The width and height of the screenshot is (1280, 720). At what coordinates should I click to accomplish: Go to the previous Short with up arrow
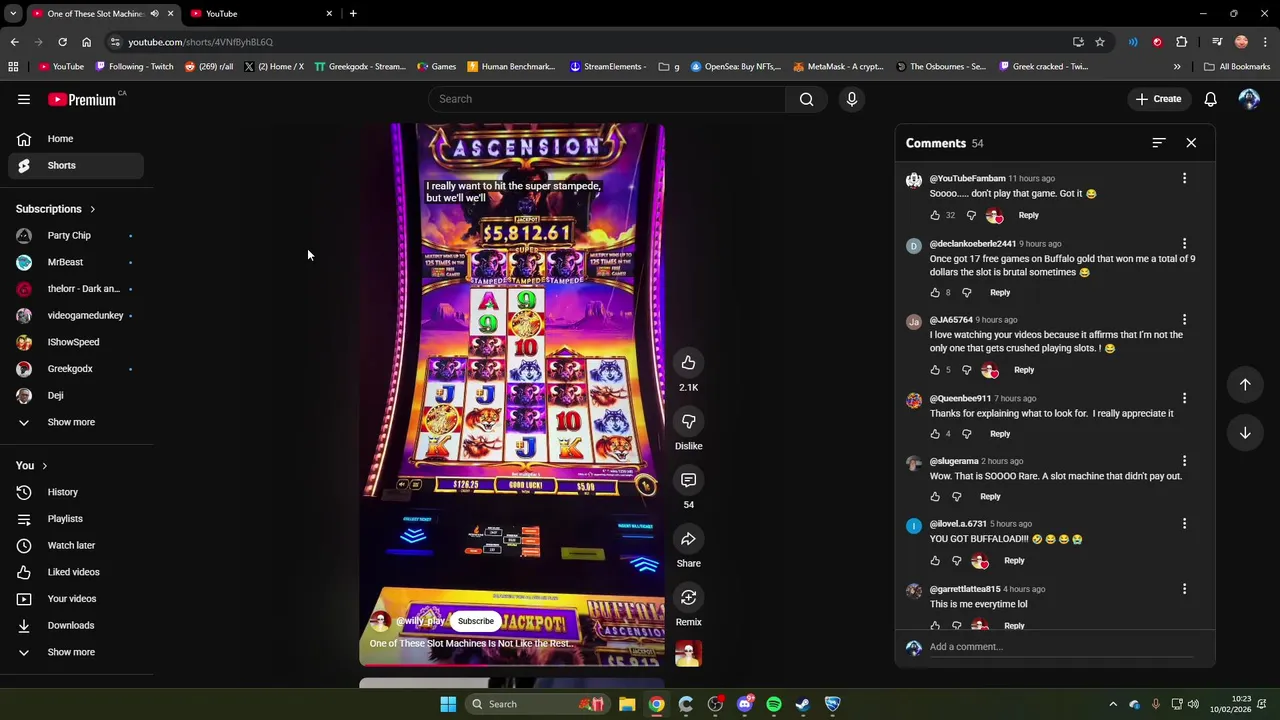[x=1245, y=385]
